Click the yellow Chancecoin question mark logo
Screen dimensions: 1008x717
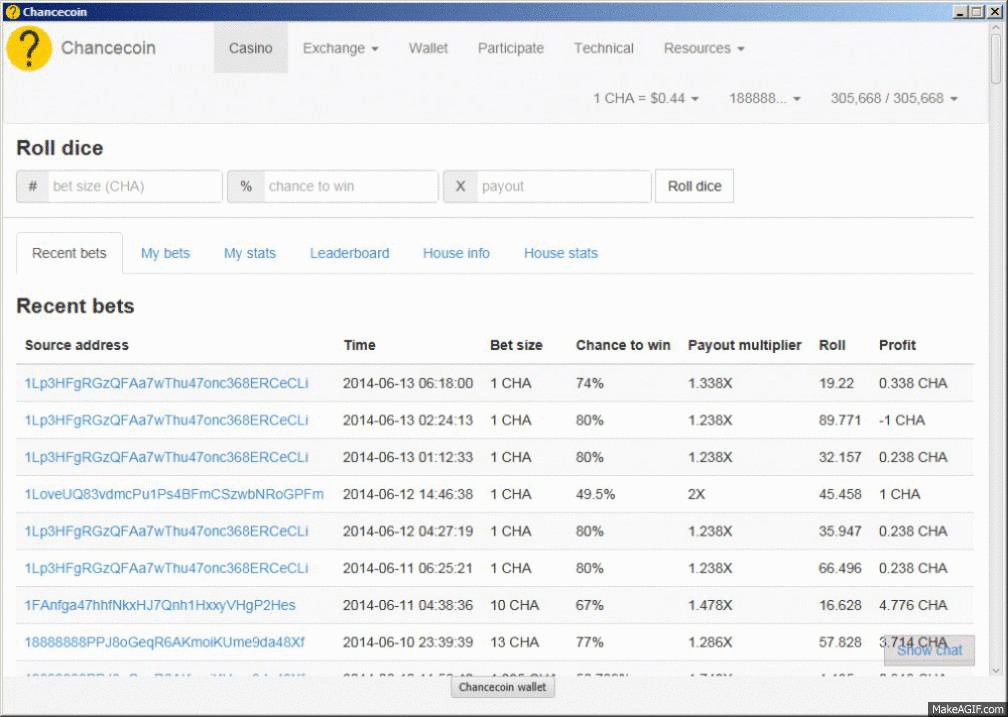click(29, 48)
